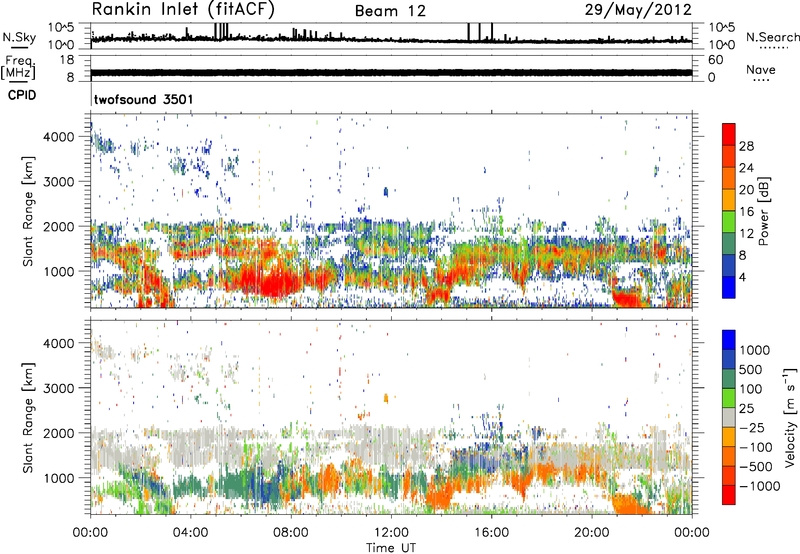The width and height of the screenshot is (800, 554).
Task: Click the velocity panel 'Slant Range [km]' label
Action: pos(28,417)
